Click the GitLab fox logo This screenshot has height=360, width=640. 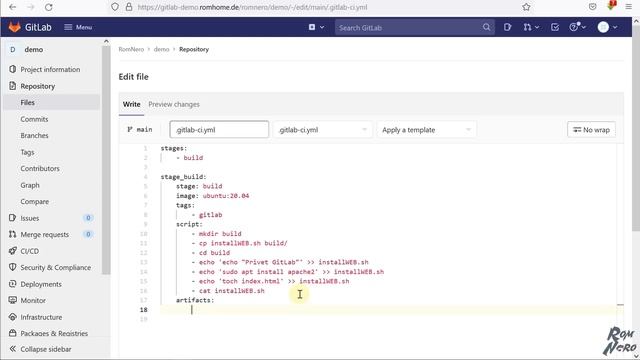[x=15, y=27]
